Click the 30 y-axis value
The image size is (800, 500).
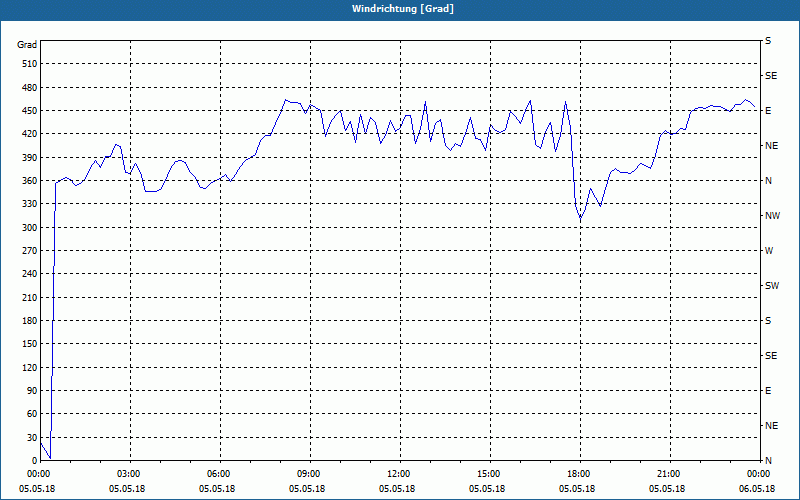[32, 438]
